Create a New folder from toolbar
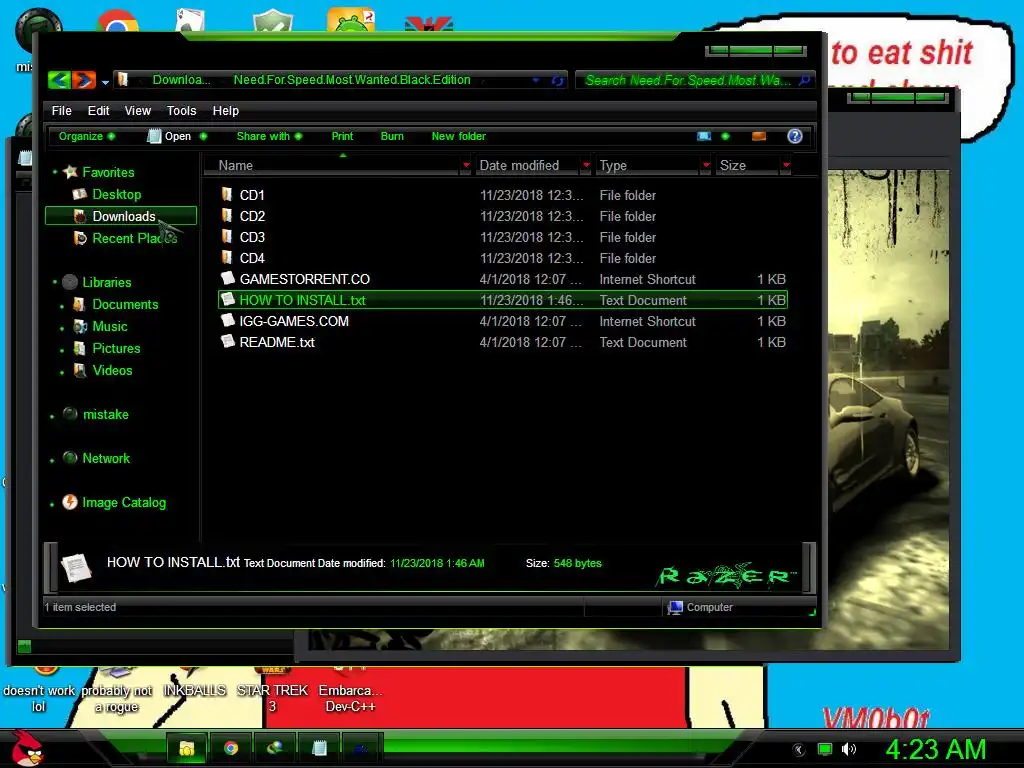This screenshot has width=1024, height=768. tap(458, 136)
